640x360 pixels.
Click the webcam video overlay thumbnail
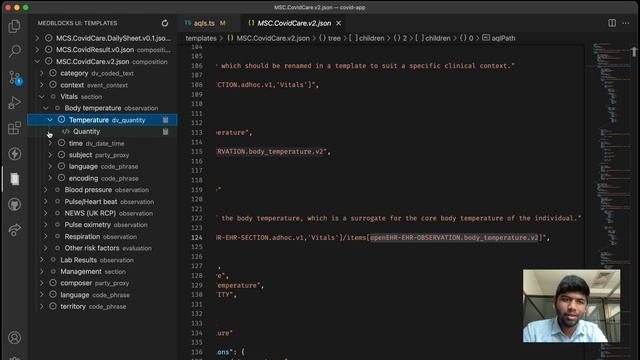571,306
